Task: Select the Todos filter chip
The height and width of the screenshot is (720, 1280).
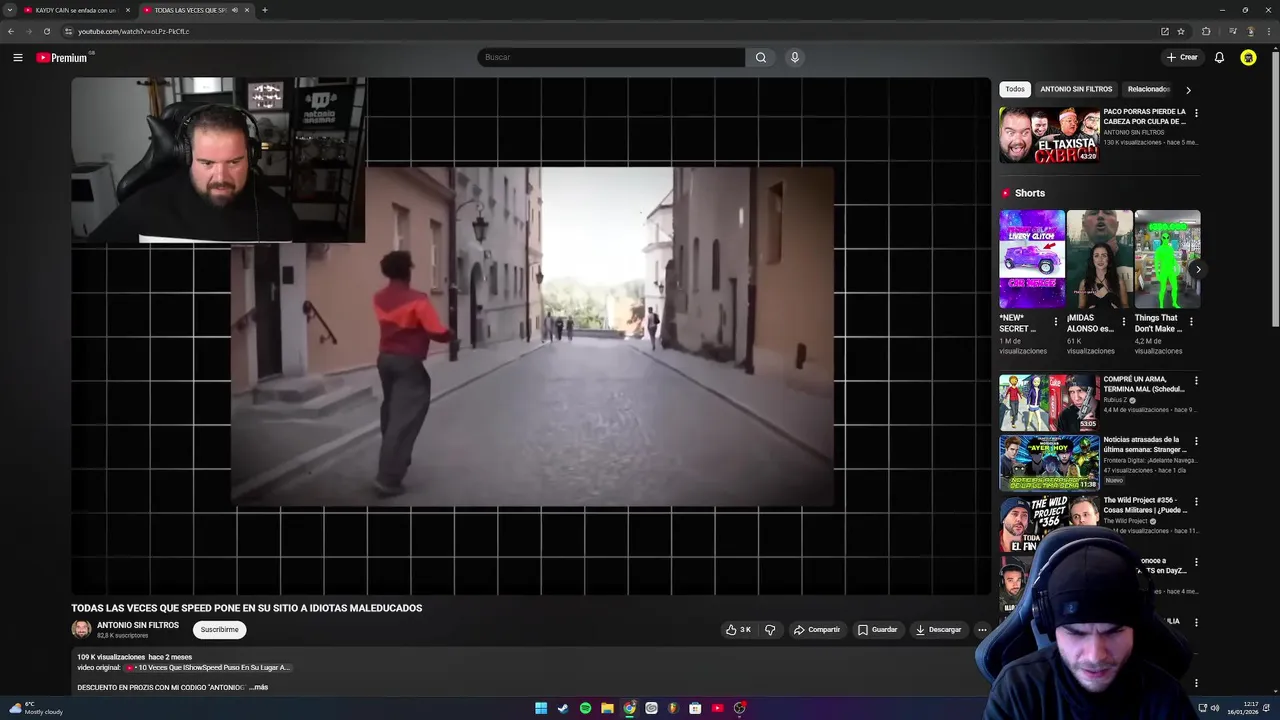Action: tap(1015, 89)
